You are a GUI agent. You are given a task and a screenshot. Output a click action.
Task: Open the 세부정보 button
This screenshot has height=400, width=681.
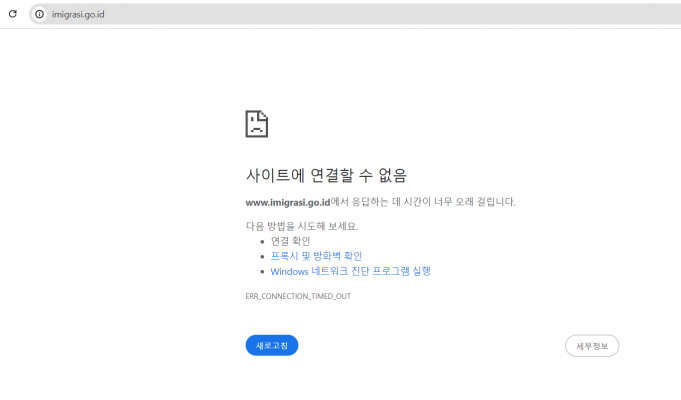[x=592, y=345]
